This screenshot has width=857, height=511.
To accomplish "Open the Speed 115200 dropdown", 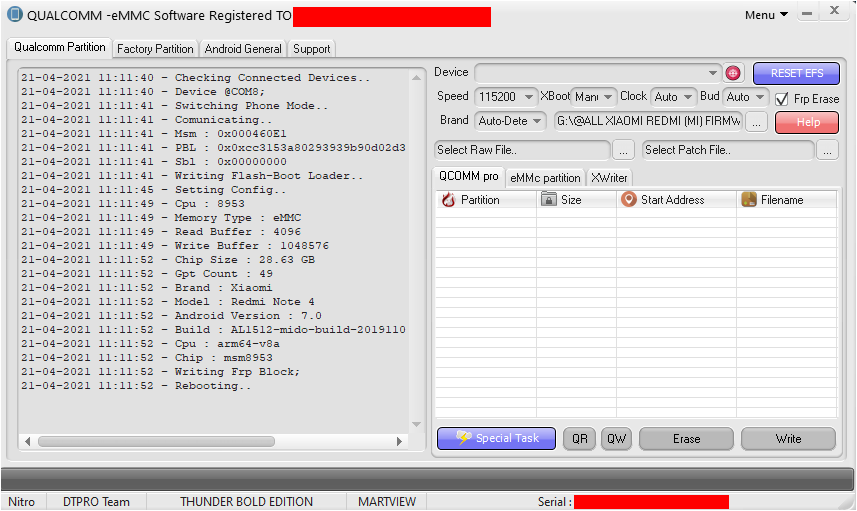I will (x=506, y=97).
